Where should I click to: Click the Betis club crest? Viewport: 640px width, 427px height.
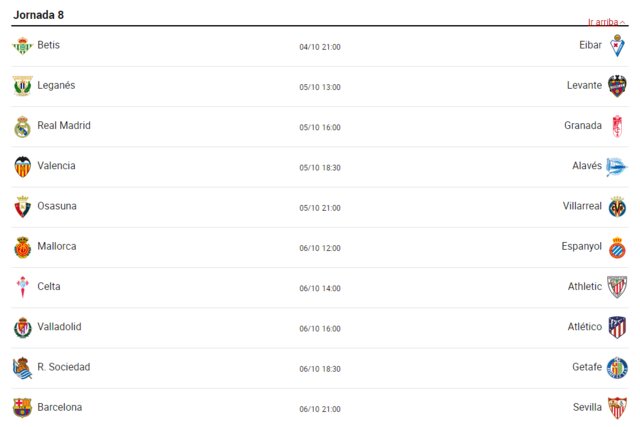click(22, 46)
